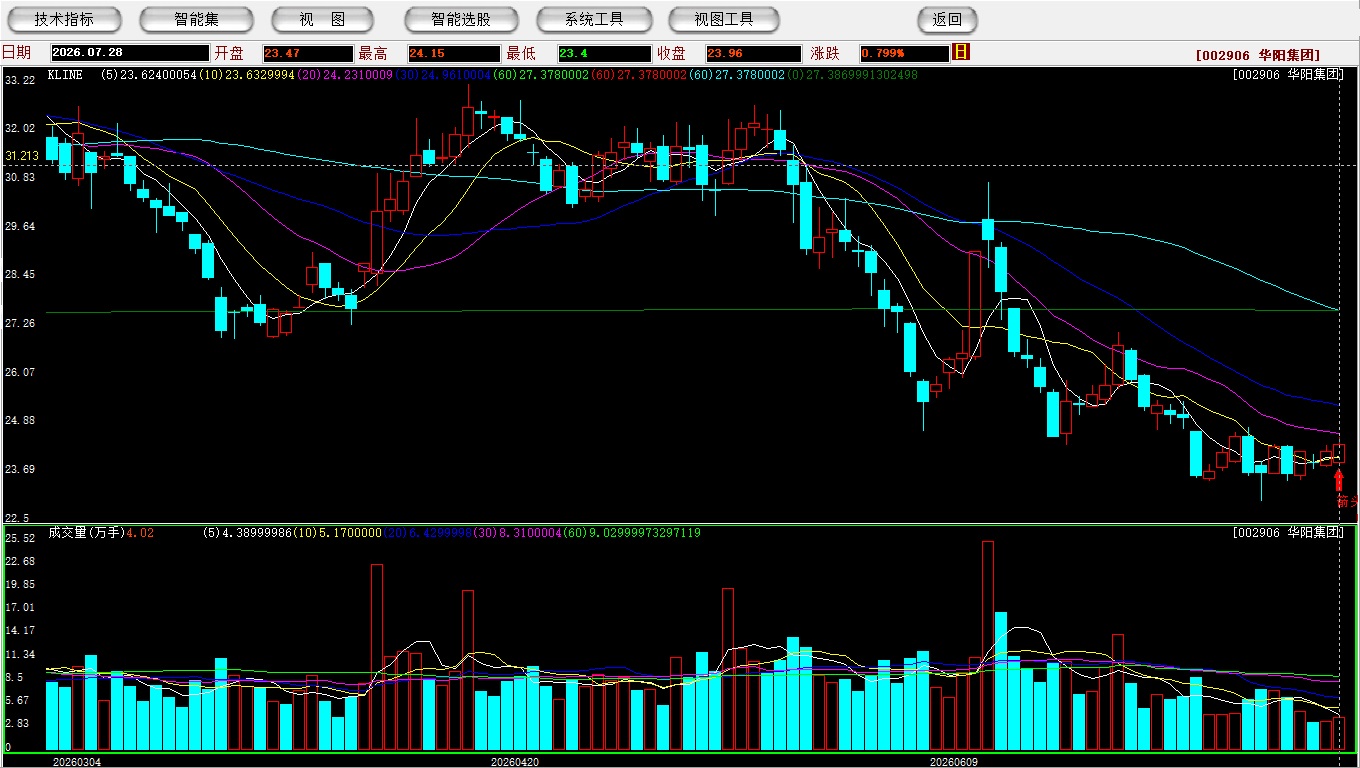Click the 20260304 date axis label
Image resolution: width=1360 pixels, height=768 pixels.
77,762
